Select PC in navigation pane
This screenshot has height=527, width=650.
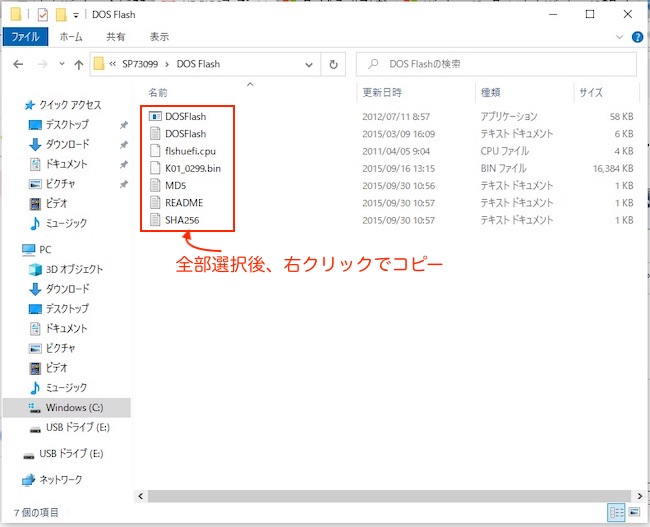click(x=45, y=250)
